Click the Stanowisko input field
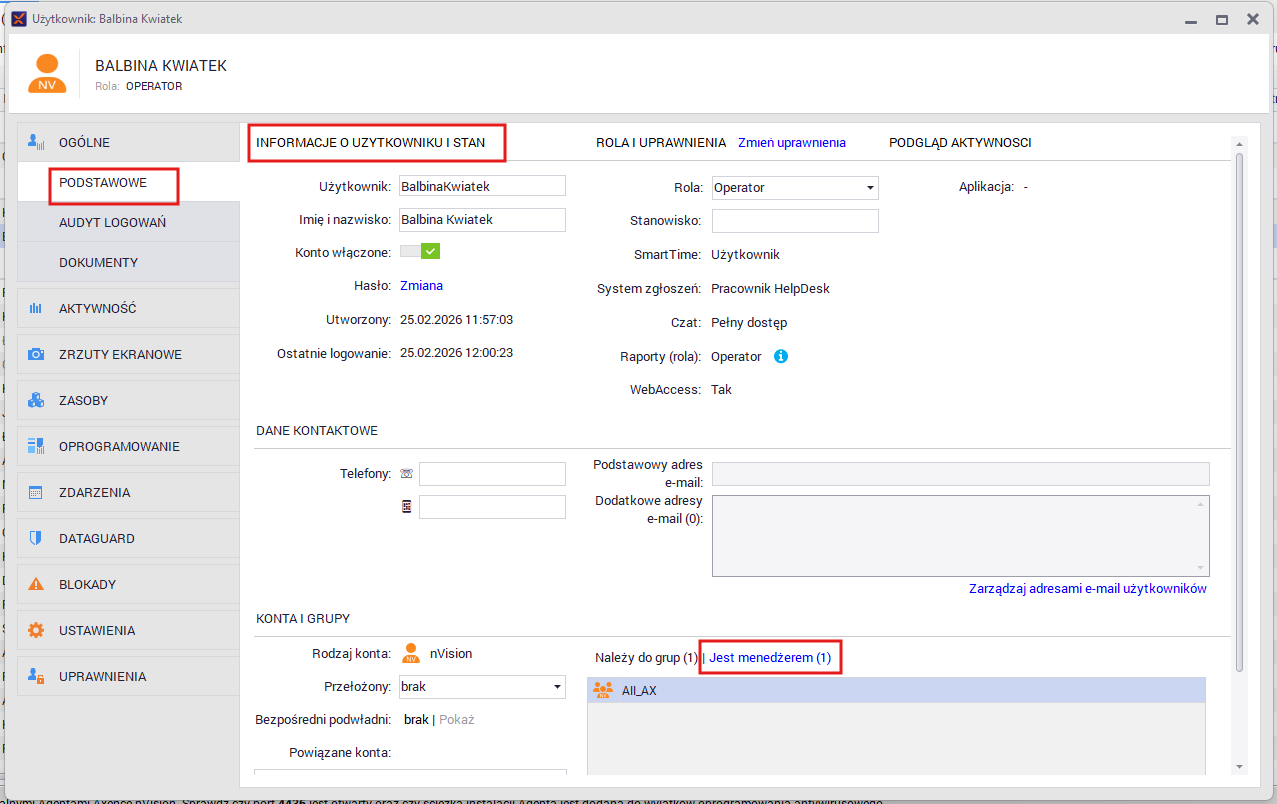1277x804 pixels. pyautogui.click(x=794, y=221)
